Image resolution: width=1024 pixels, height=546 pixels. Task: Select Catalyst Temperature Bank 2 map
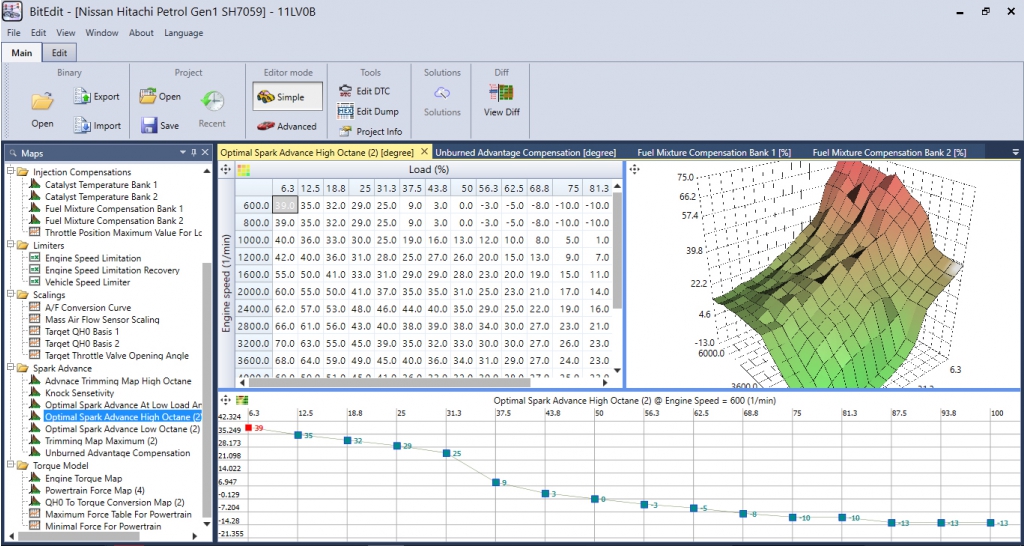[x=101, y=197]
